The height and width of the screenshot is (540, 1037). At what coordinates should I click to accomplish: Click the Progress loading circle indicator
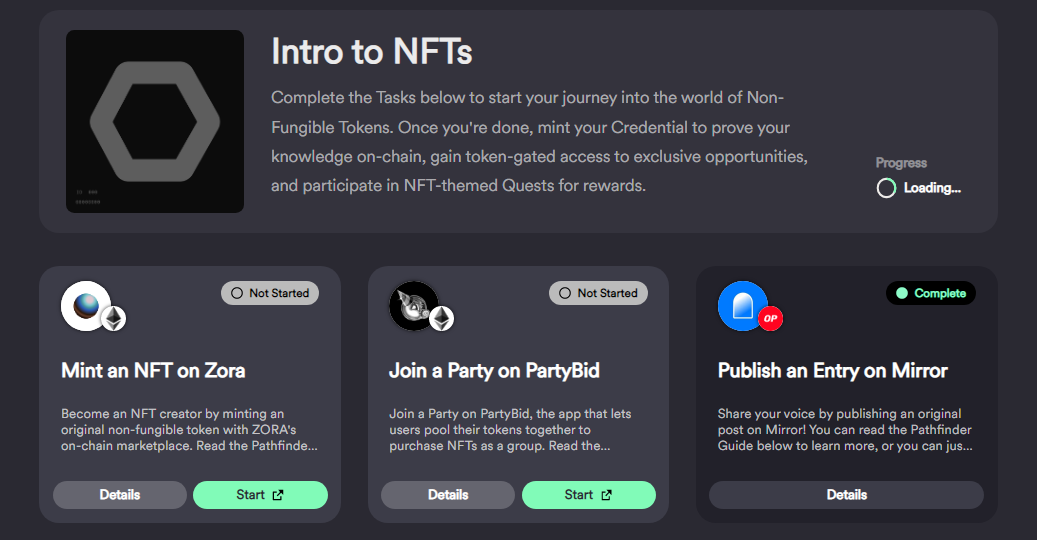[x=886, y=188]
